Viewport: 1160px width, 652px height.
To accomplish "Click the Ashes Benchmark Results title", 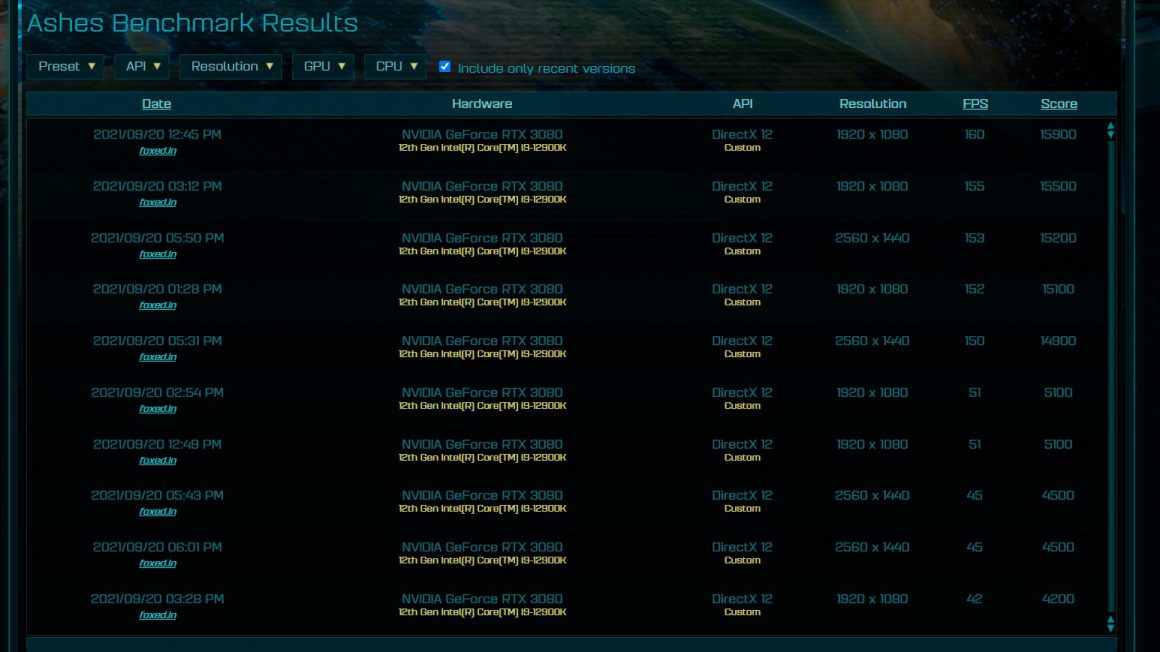I will coord(193,23).
